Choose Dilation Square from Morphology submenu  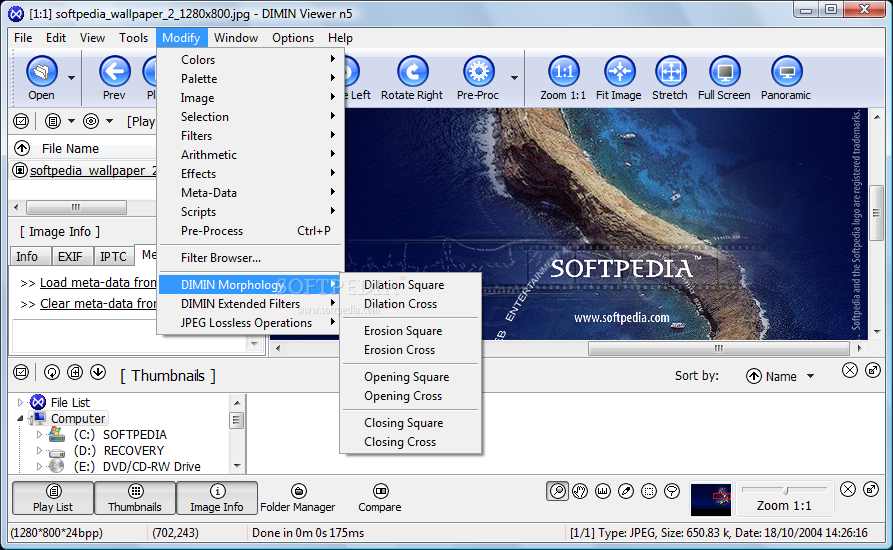pos(411,285)
